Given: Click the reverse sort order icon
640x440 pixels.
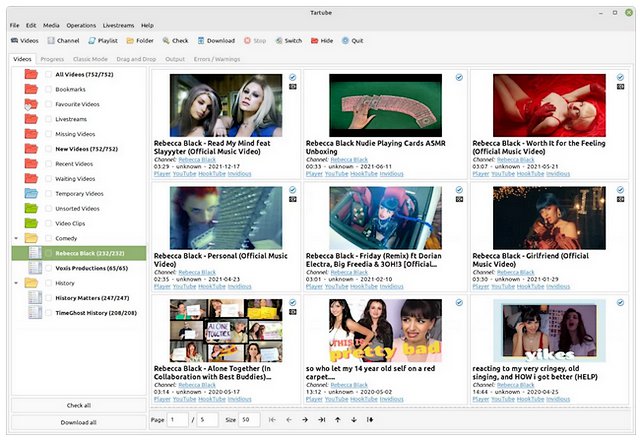Looking at the screenshot, I should pyautogui.click(x=370, y=420).
